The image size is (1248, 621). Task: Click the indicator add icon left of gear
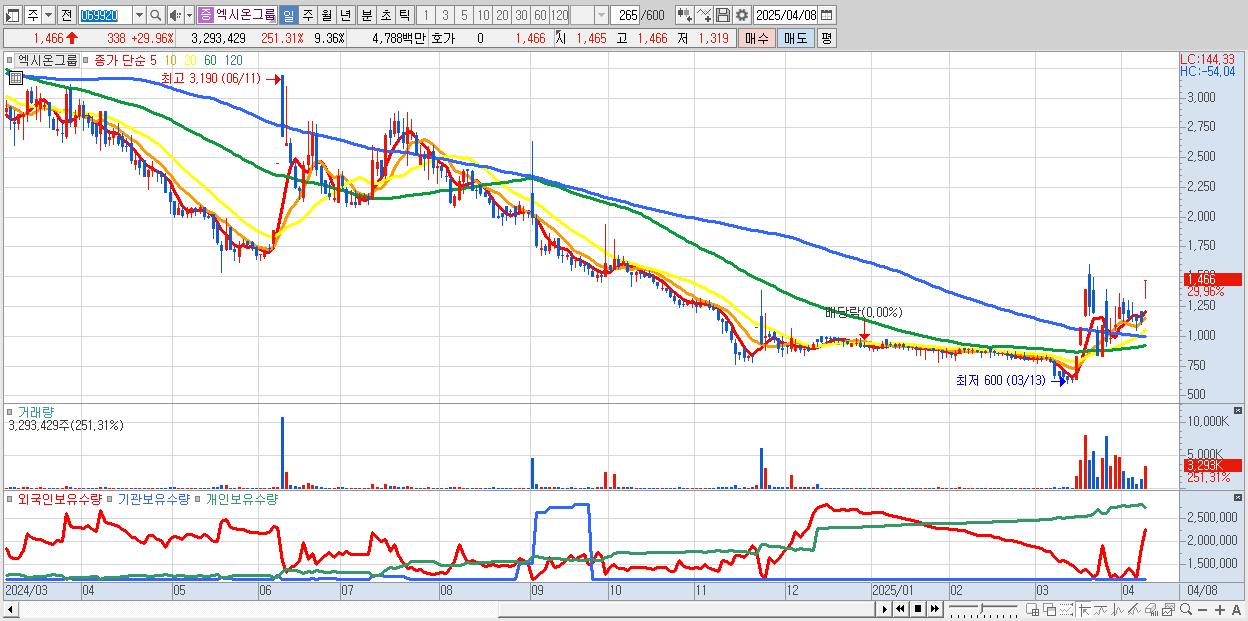coord(685,15)
